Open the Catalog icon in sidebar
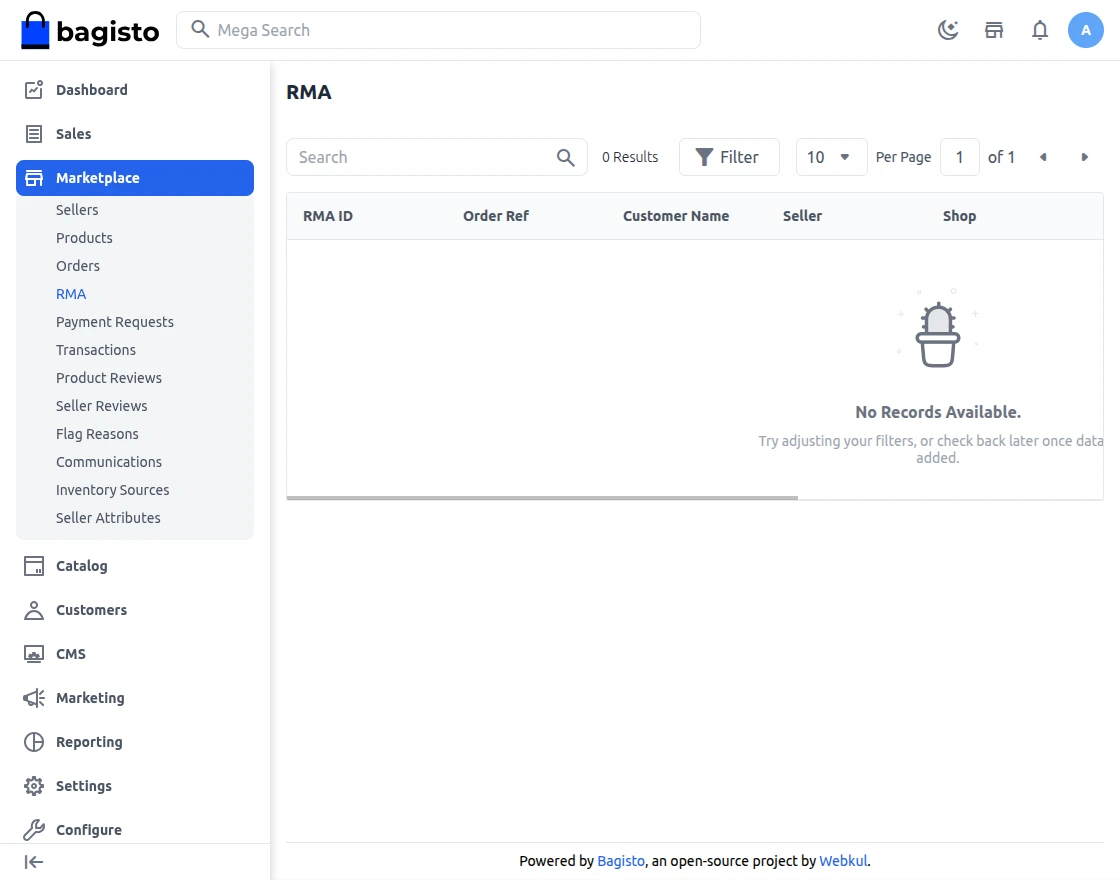The height and width of the screenshot is (880, 1120). pyautogui.click(x=34, y=566)
